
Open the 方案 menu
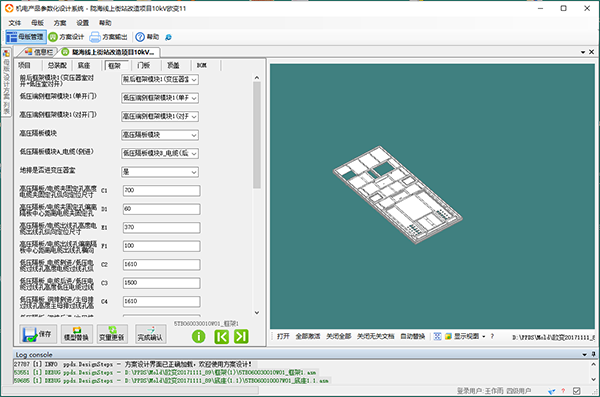tap(60, 23)
